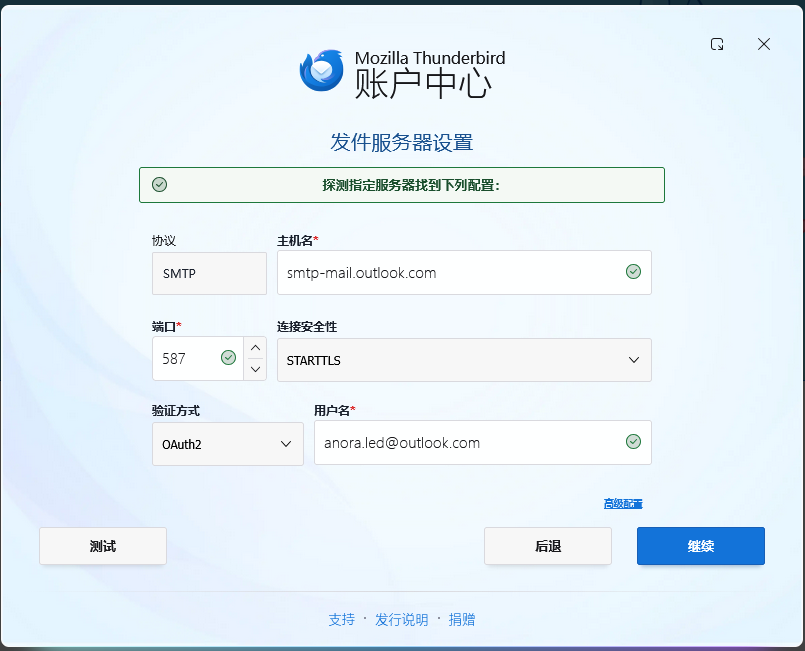Increase the port number with up arrow
The image size is (805, 651).
(255, 348)
